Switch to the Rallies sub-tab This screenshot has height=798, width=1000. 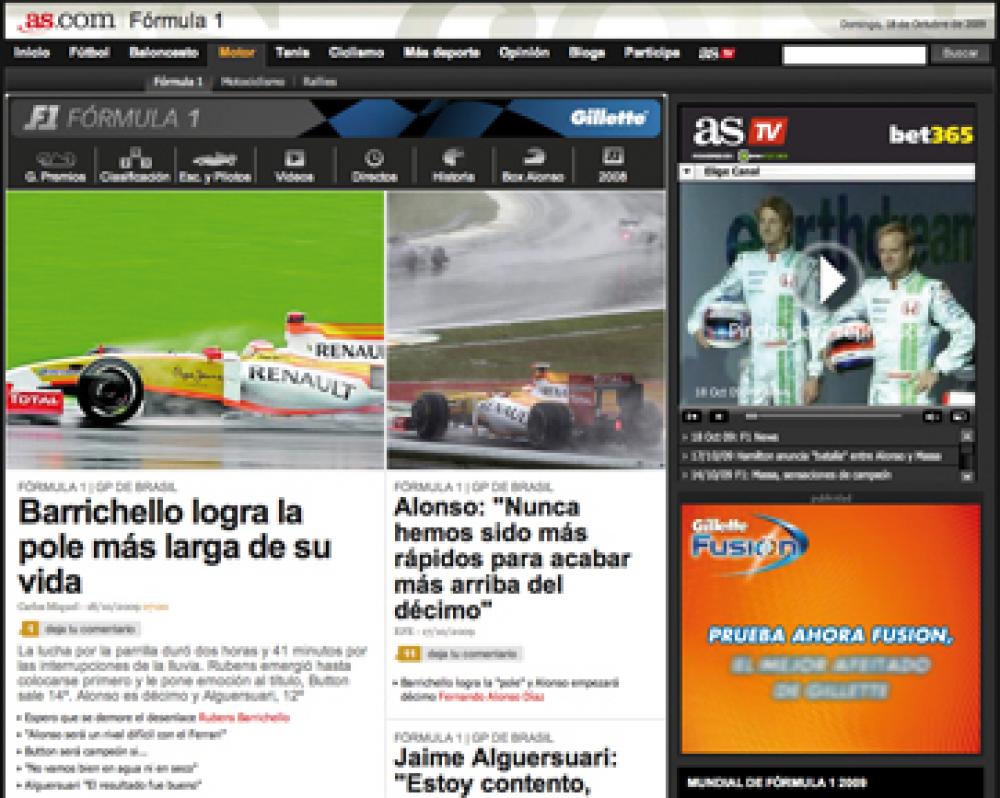pyautogui.click(x=320, y=82)
